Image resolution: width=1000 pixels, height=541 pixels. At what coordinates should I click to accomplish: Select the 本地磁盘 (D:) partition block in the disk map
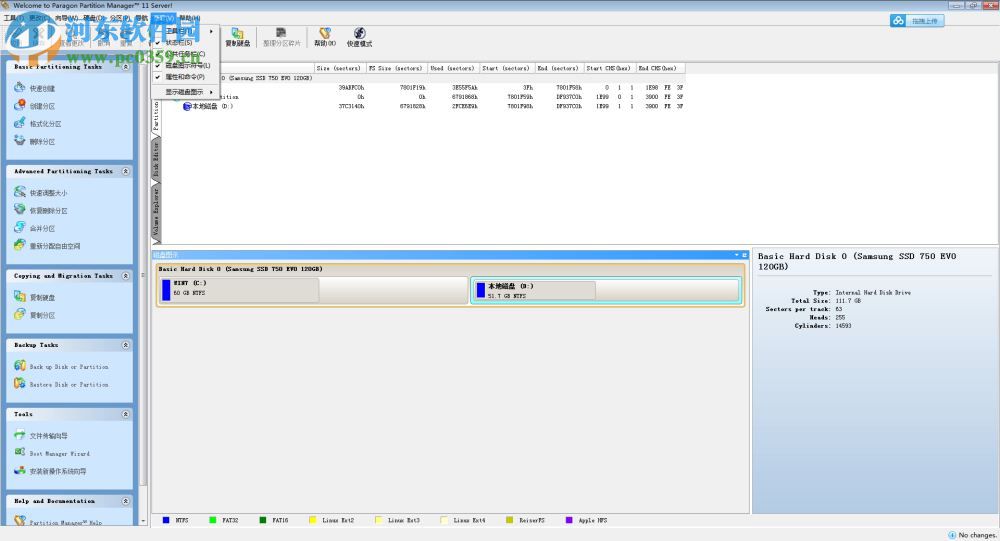pos(605,290)
